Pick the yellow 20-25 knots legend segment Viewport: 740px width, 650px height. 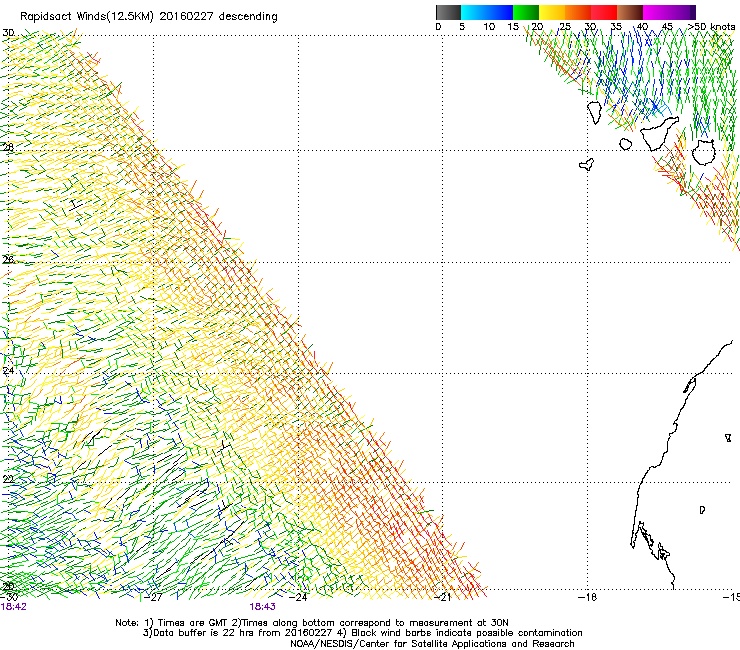click(x=552, y=12)
